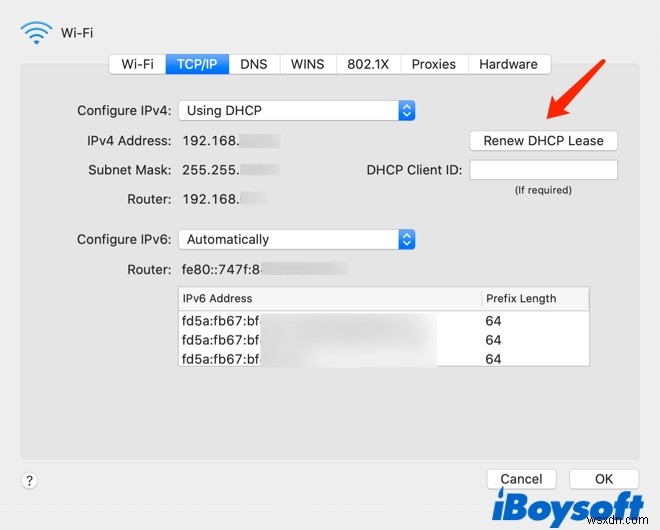Viewport: 660px width, 530px height.
Task: Click the Wi-Fi title text
Action: pyautogui.click(x=77, y=33)
